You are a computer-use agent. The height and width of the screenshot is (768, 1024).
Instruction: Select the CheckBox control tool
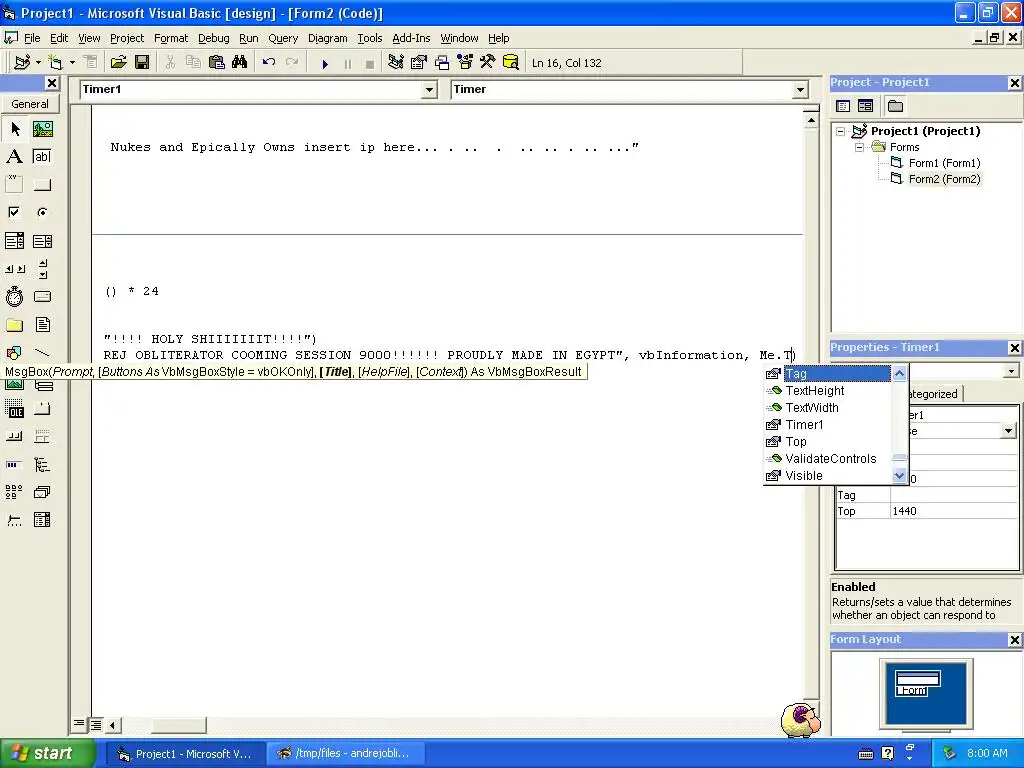click(x=14, y=212)
